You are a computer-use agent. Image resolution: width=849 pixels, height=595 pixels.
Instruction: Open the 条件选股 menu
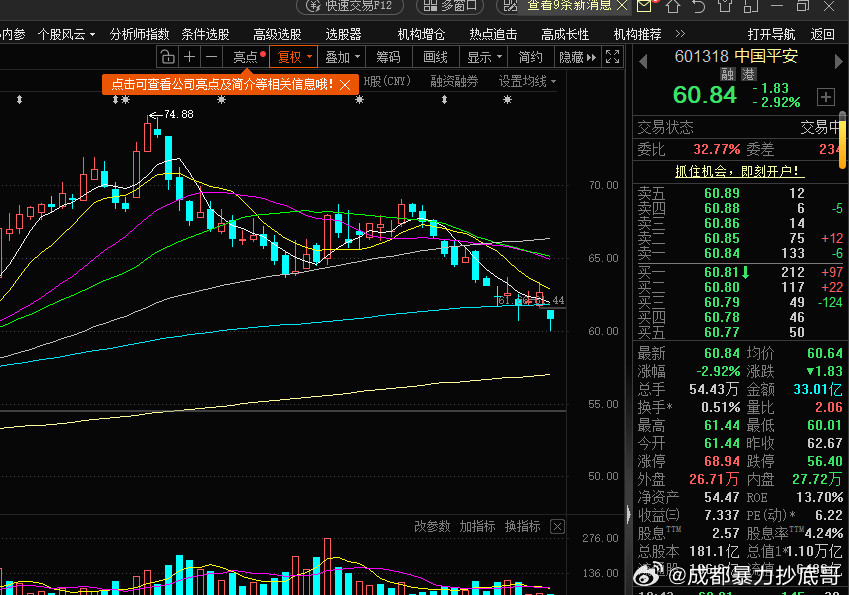point(205,34)
